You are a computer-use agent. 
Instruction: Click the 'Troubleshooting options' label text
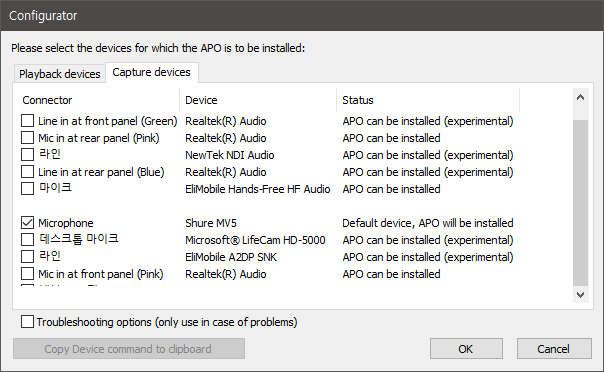click(x=167, y=322)
